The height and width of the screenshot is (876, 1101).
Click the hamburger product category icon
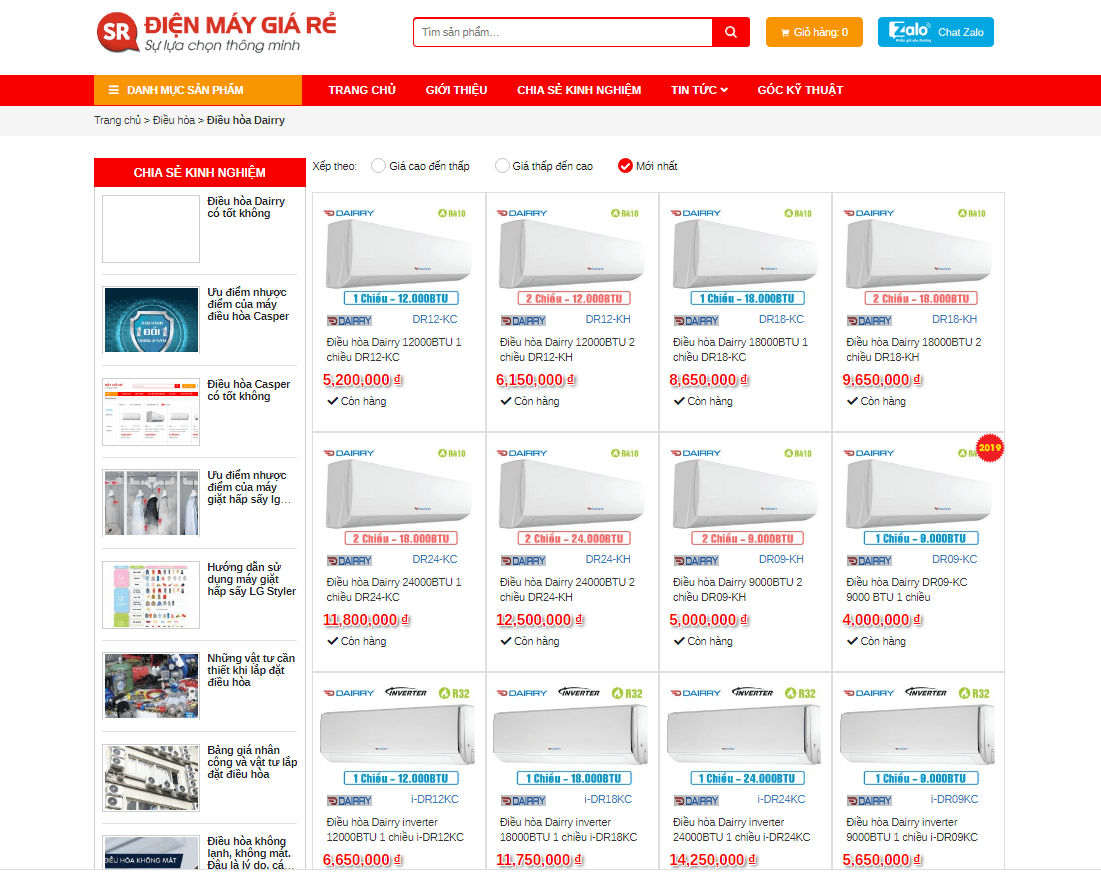pyautogui.click(x=114, y=90)
